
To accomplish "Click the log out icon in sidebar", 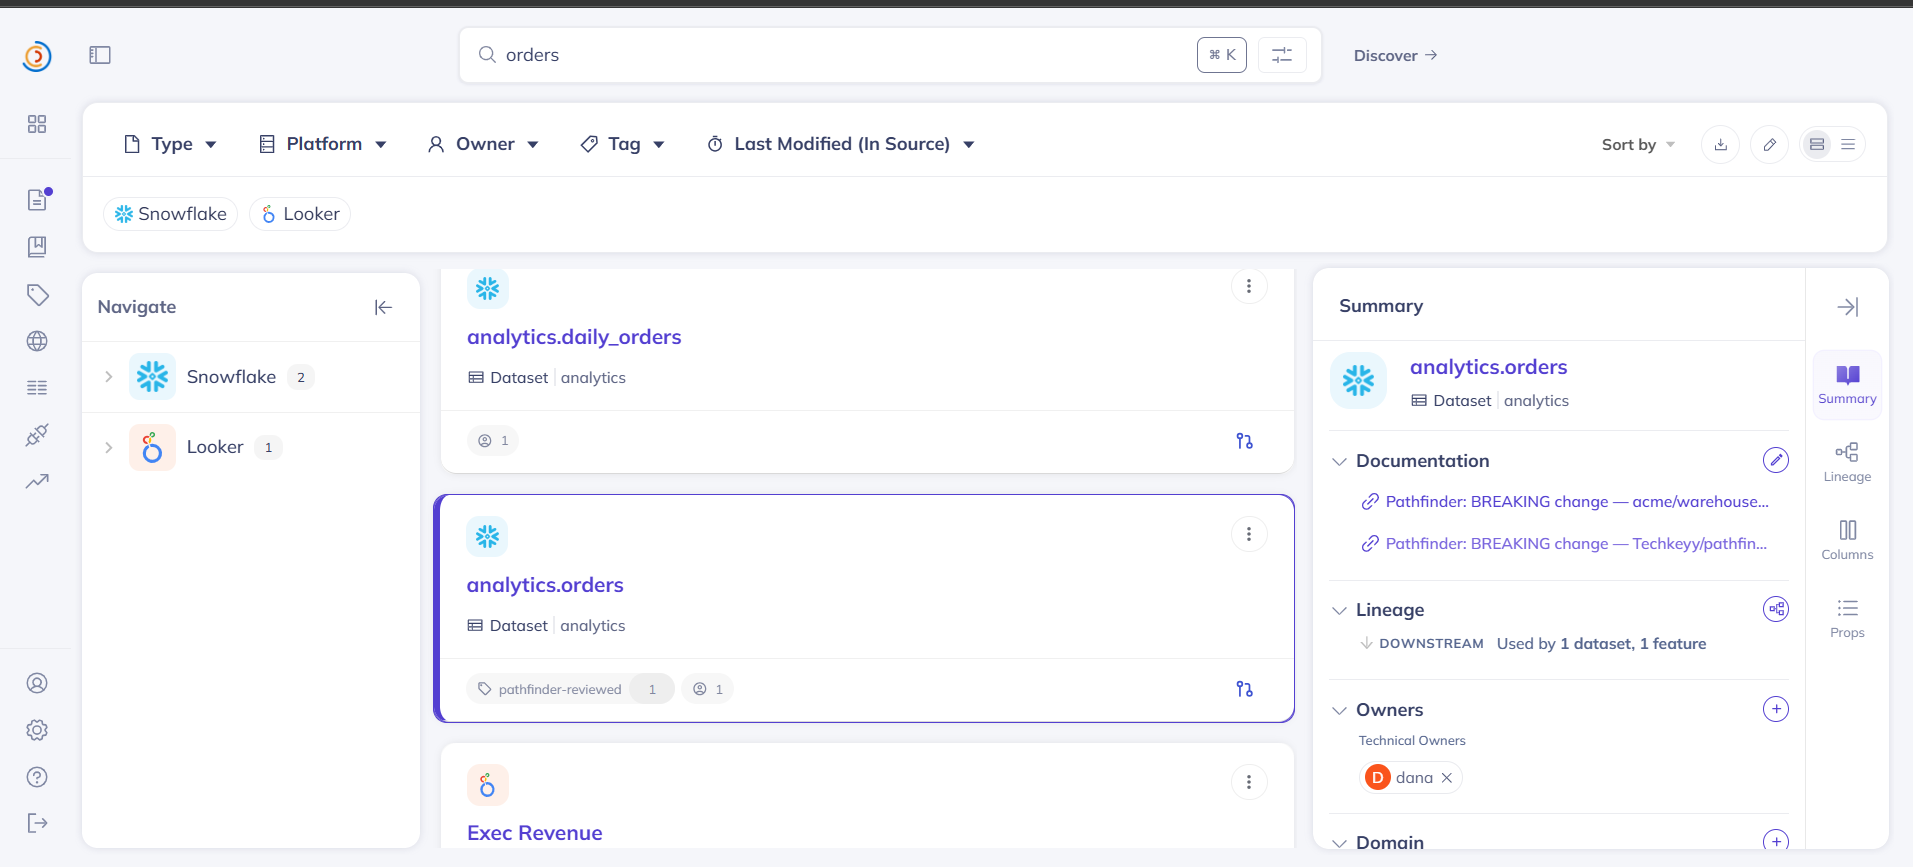I will tap(37, 823).
